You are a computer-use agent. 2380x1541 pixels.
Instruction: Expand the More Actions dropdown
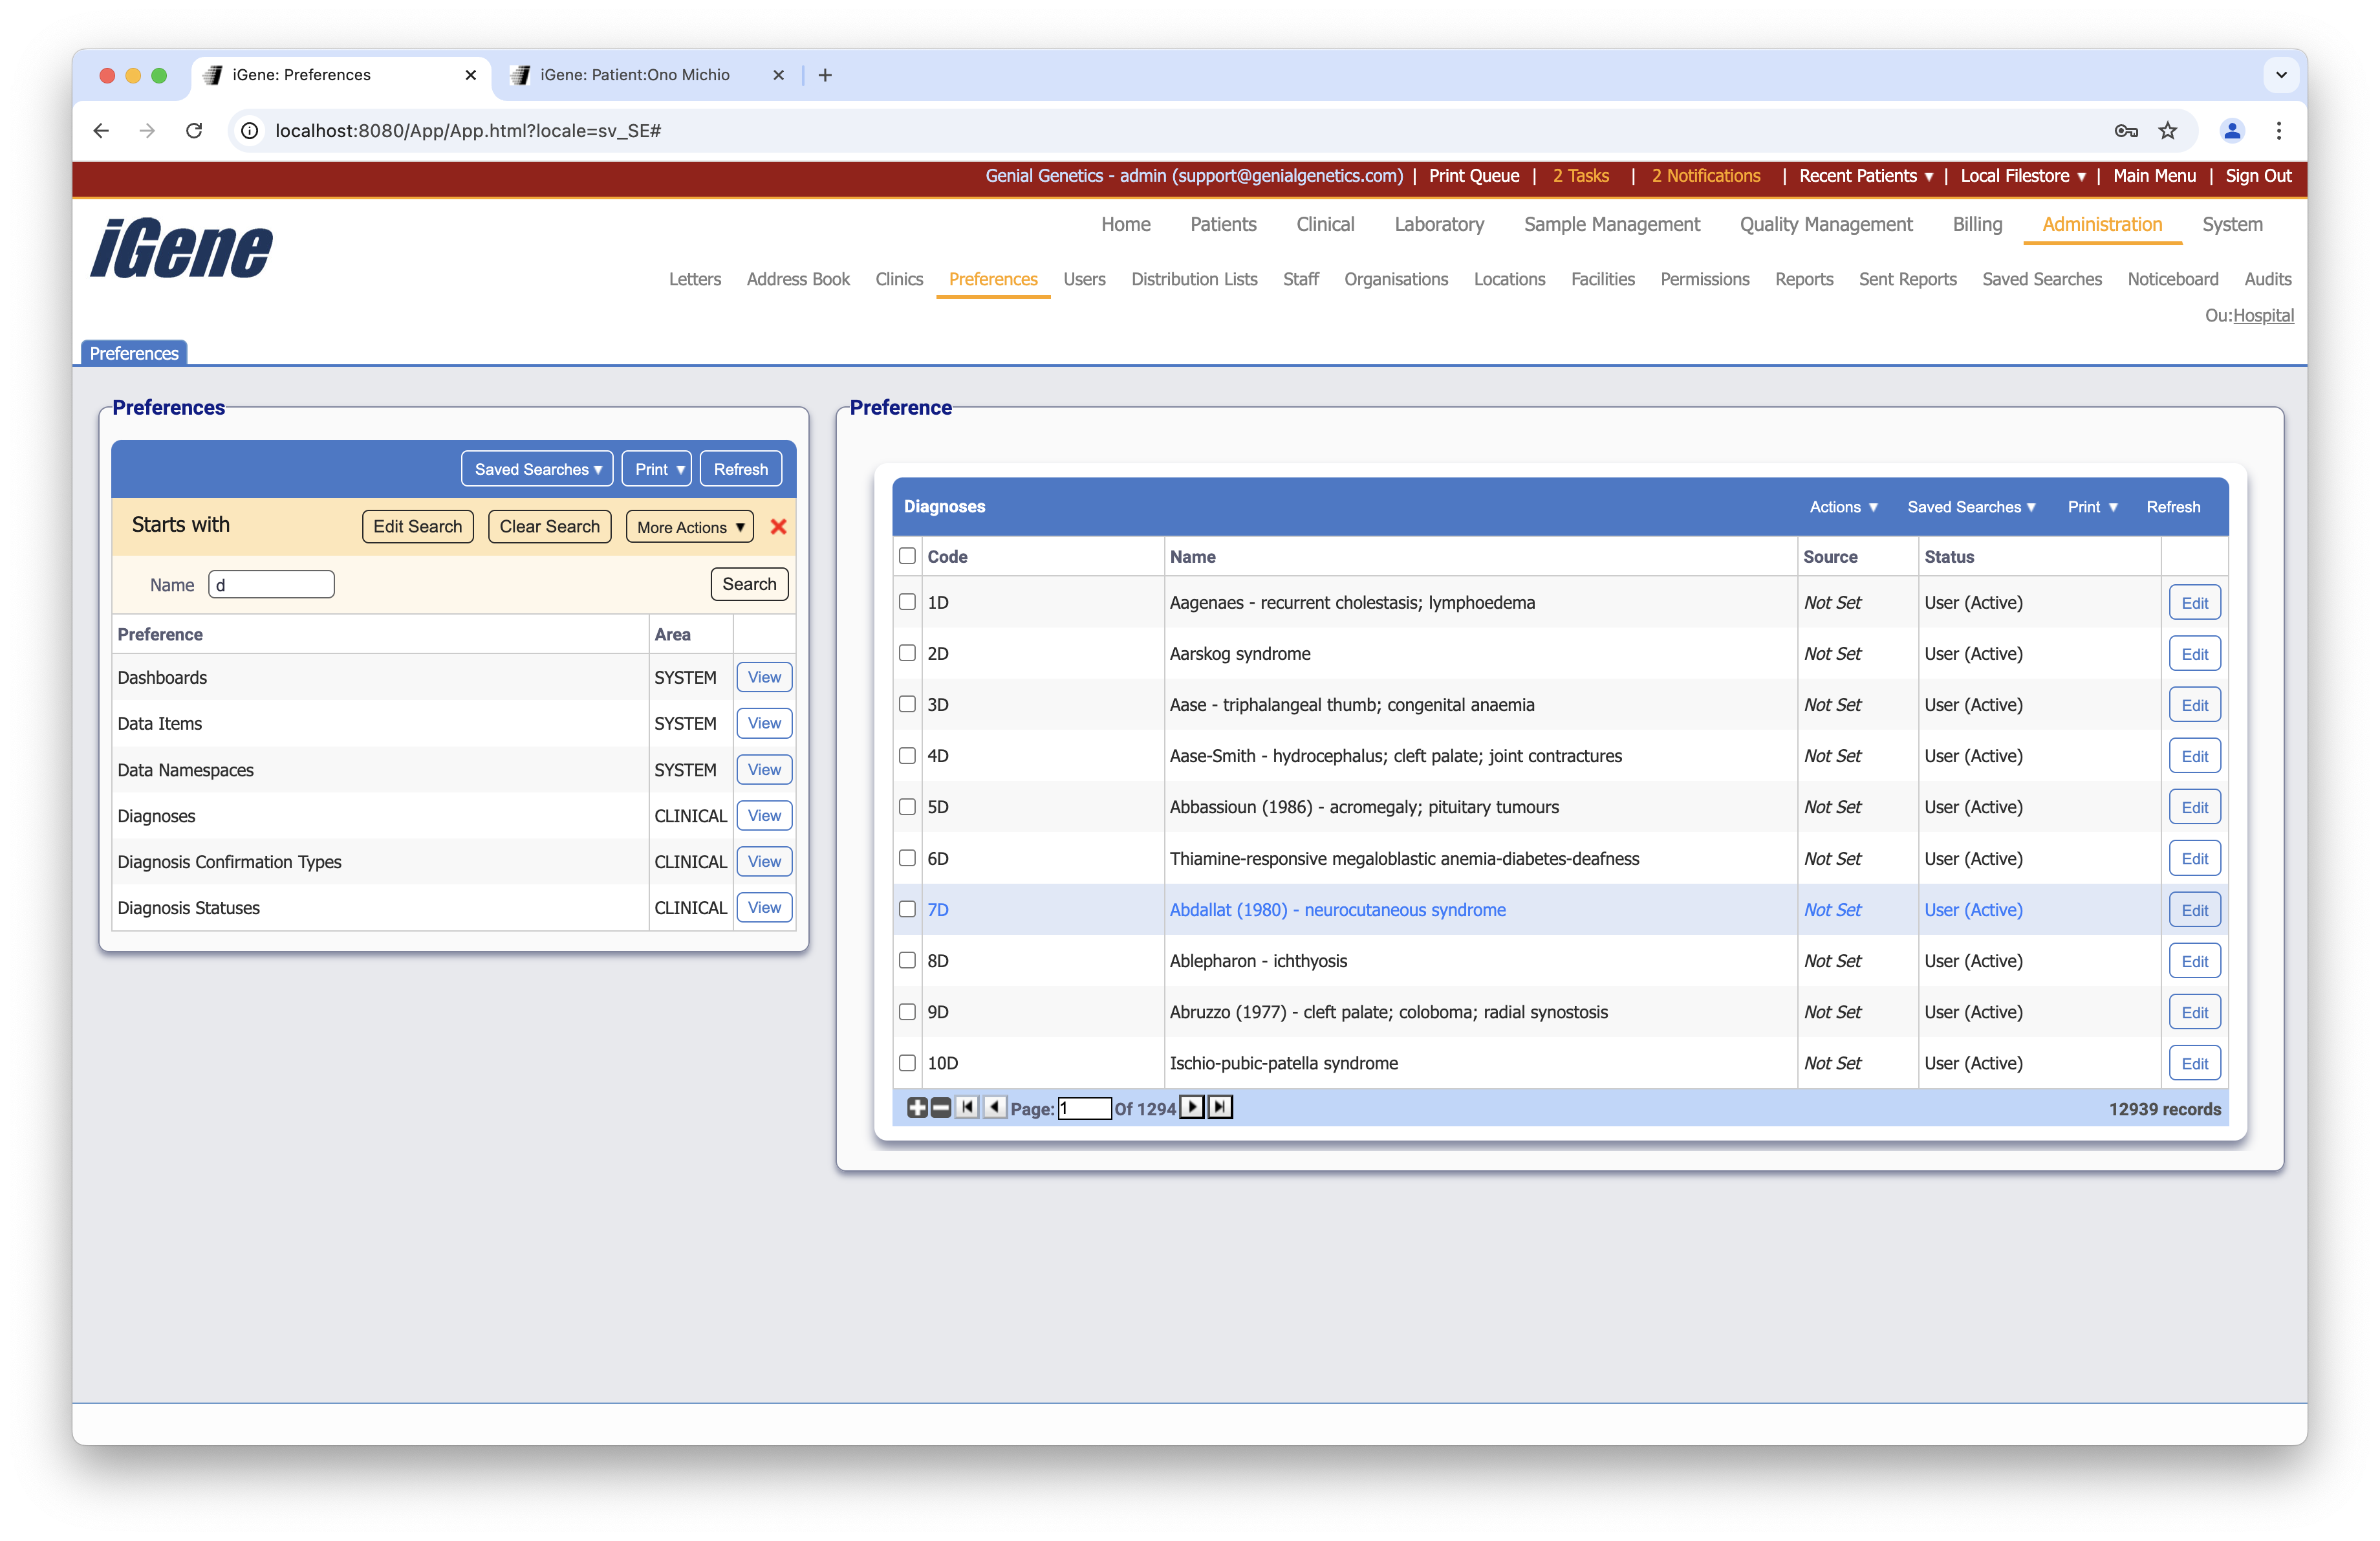coord(690,527)
